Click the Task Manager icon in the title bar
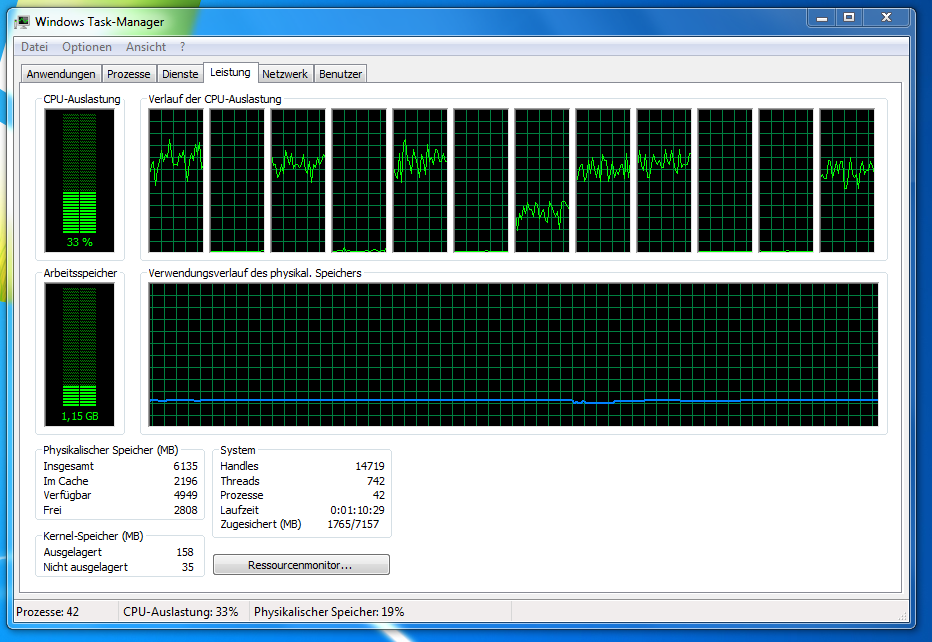 [22, 20]
